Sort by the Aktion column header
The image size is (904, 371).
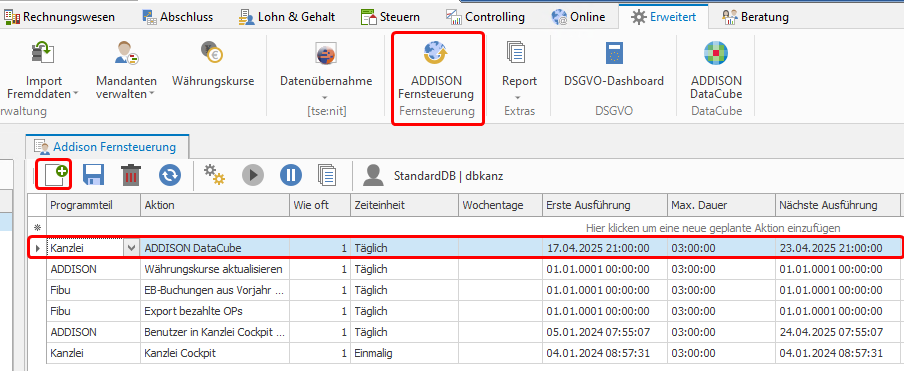(215, 205)
